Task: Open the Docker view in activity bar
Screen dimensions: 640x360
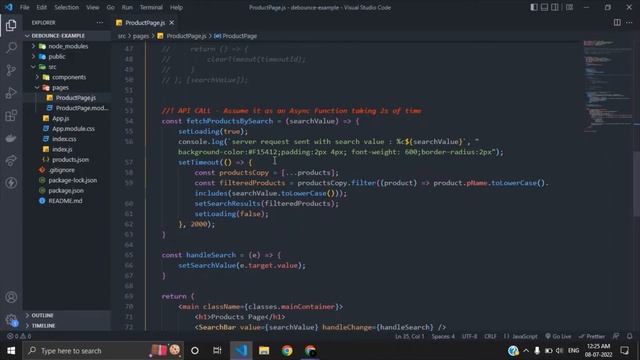Action: [11, 138]
